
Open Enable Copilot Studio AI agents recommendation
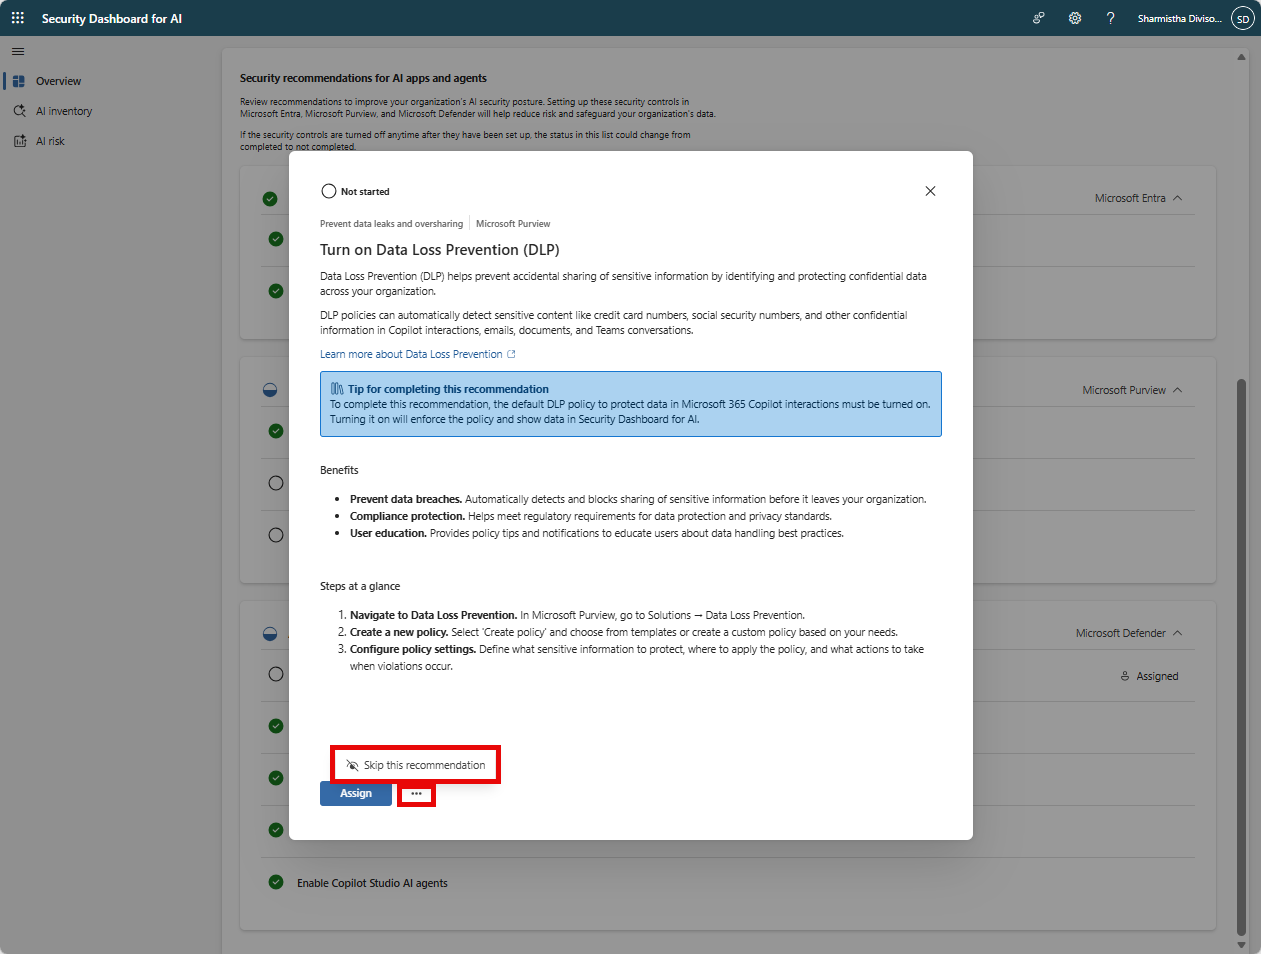(372, 883)
